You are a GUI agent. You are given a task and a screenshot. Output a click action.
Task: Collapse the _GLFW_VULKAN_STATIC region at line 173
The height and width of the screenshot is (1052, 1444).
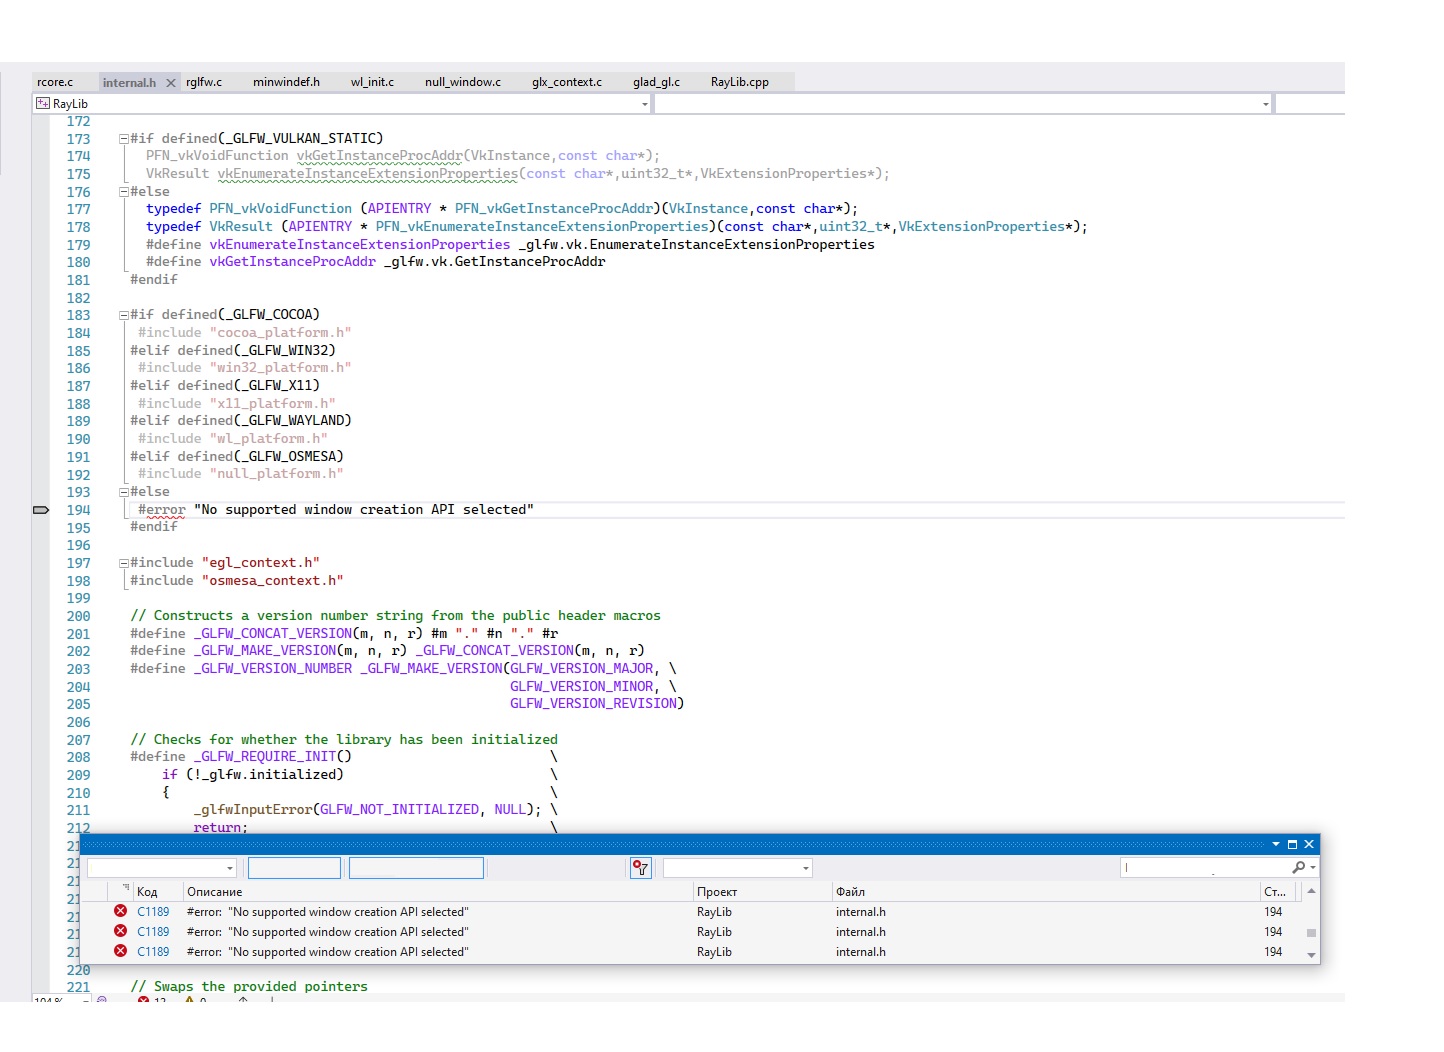122,138
